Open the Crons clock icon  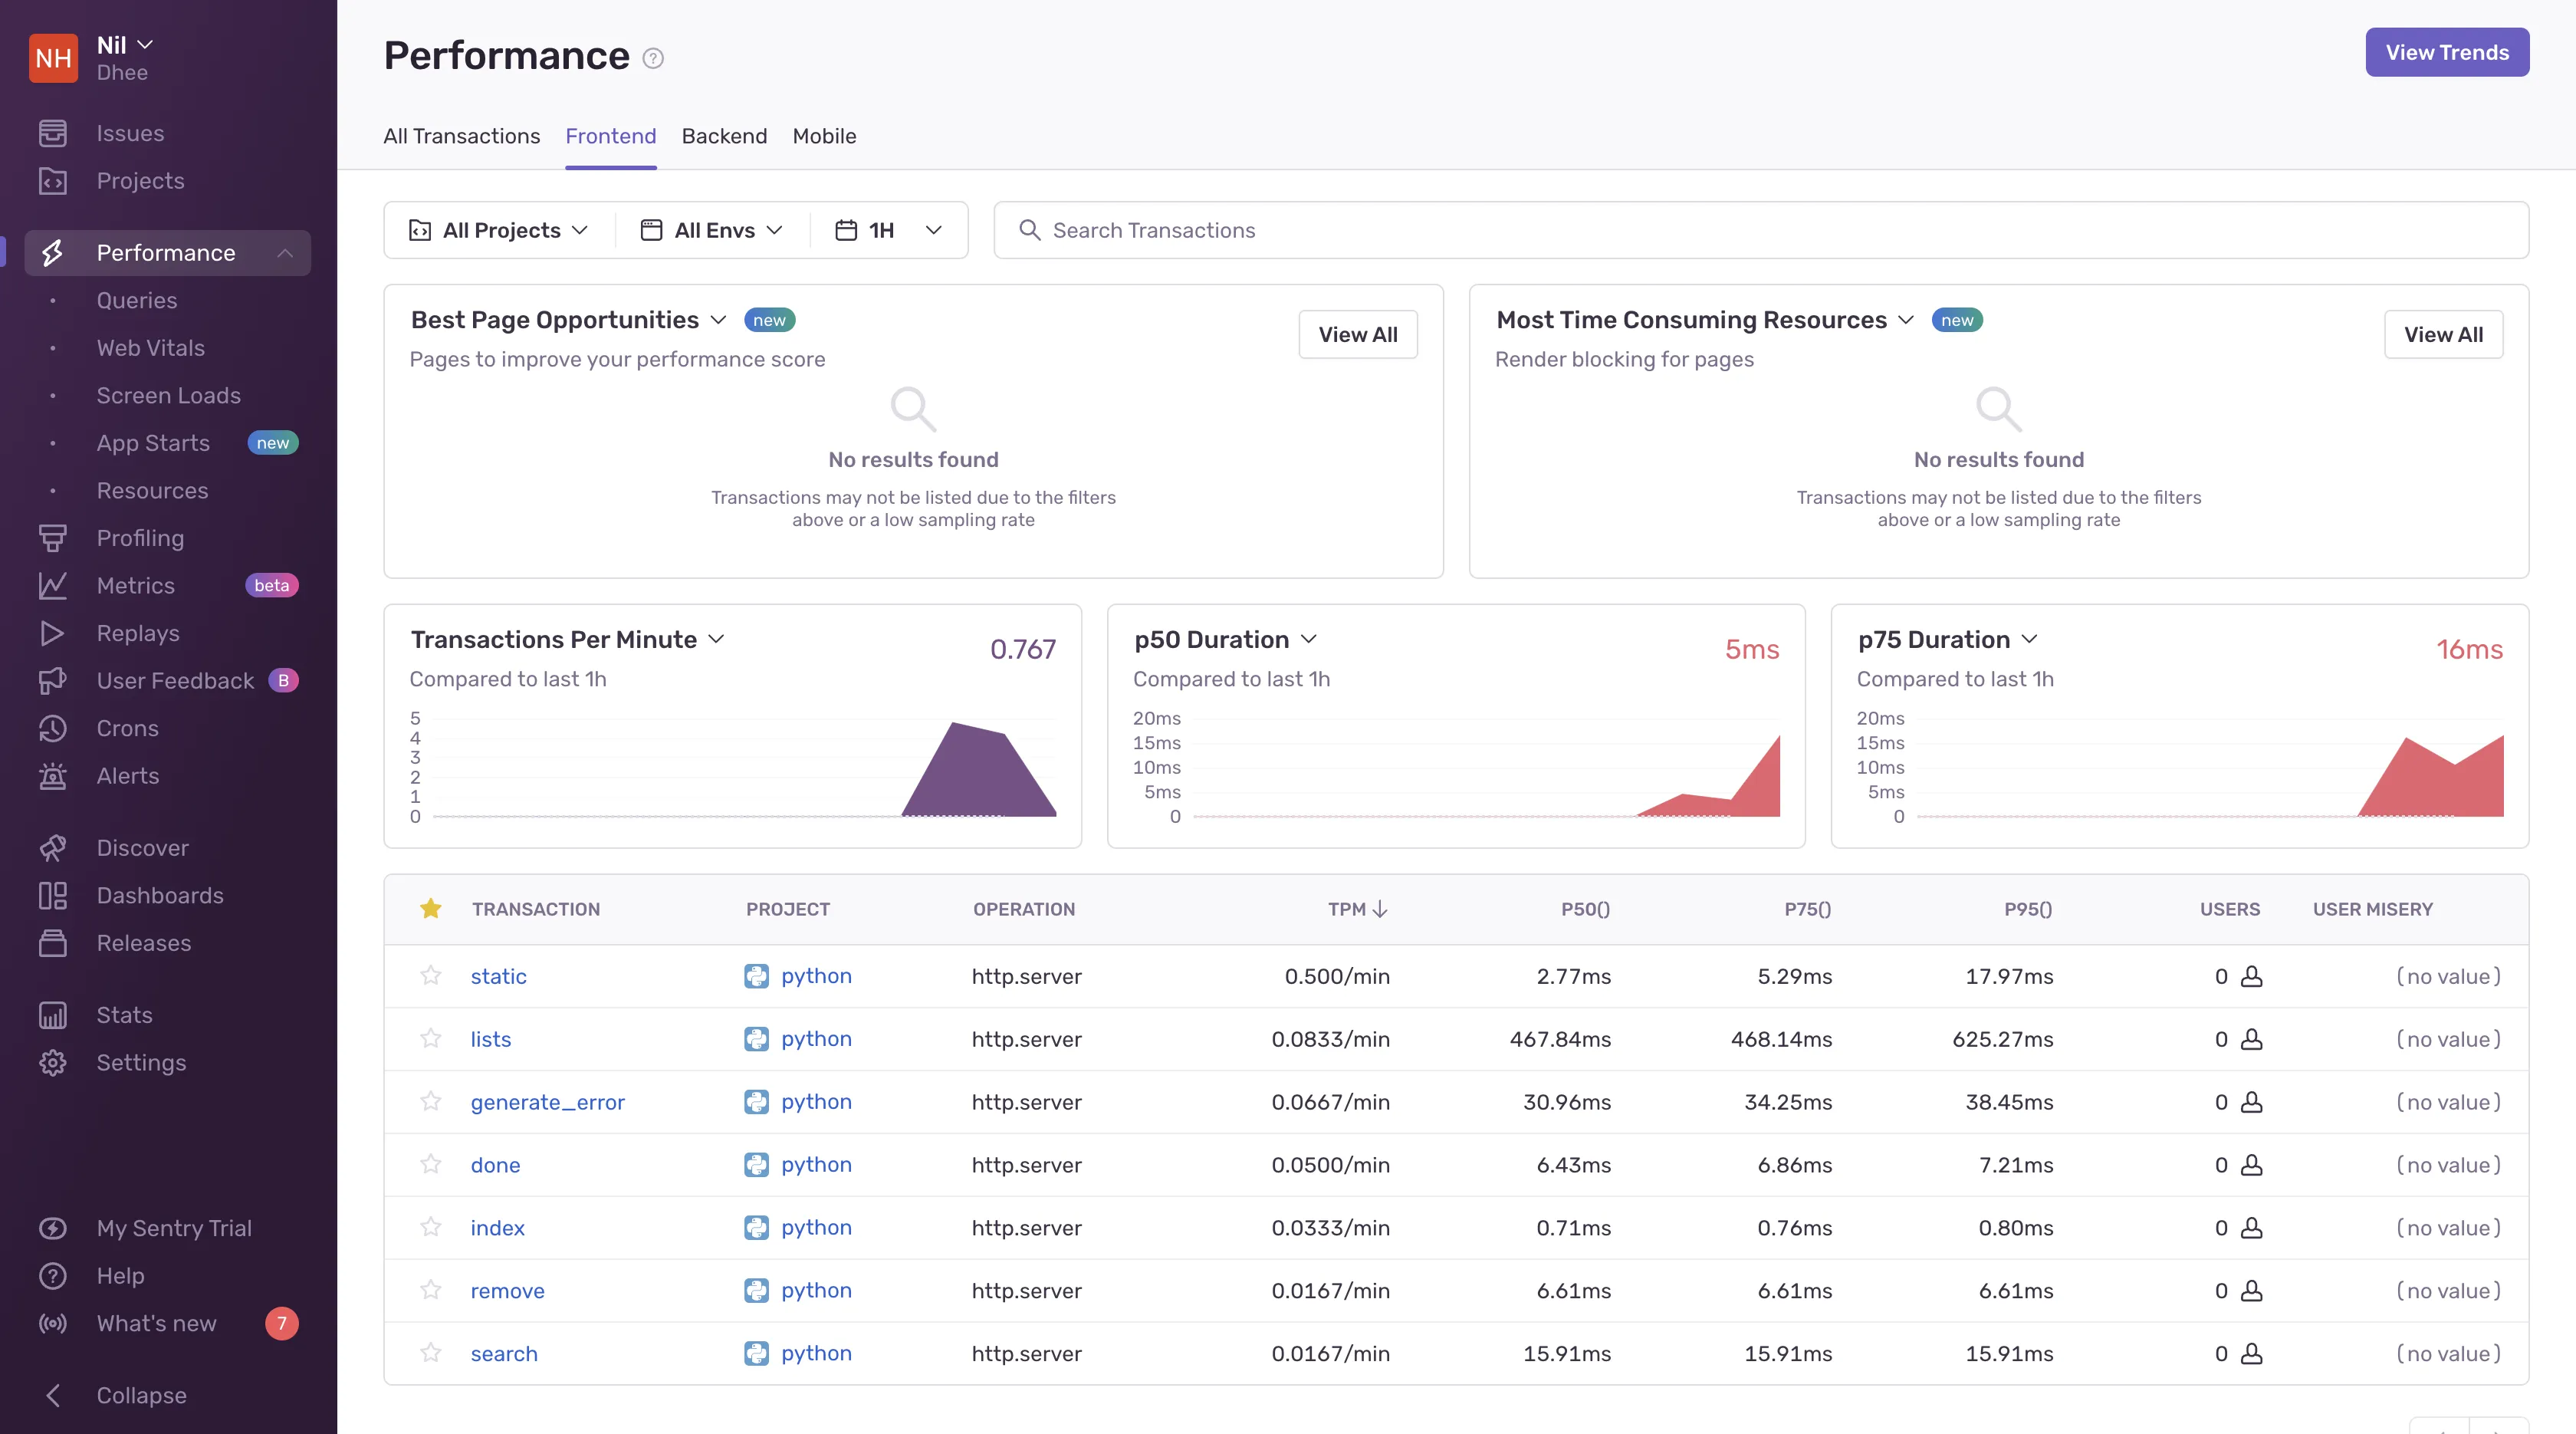tap(53, 728)
